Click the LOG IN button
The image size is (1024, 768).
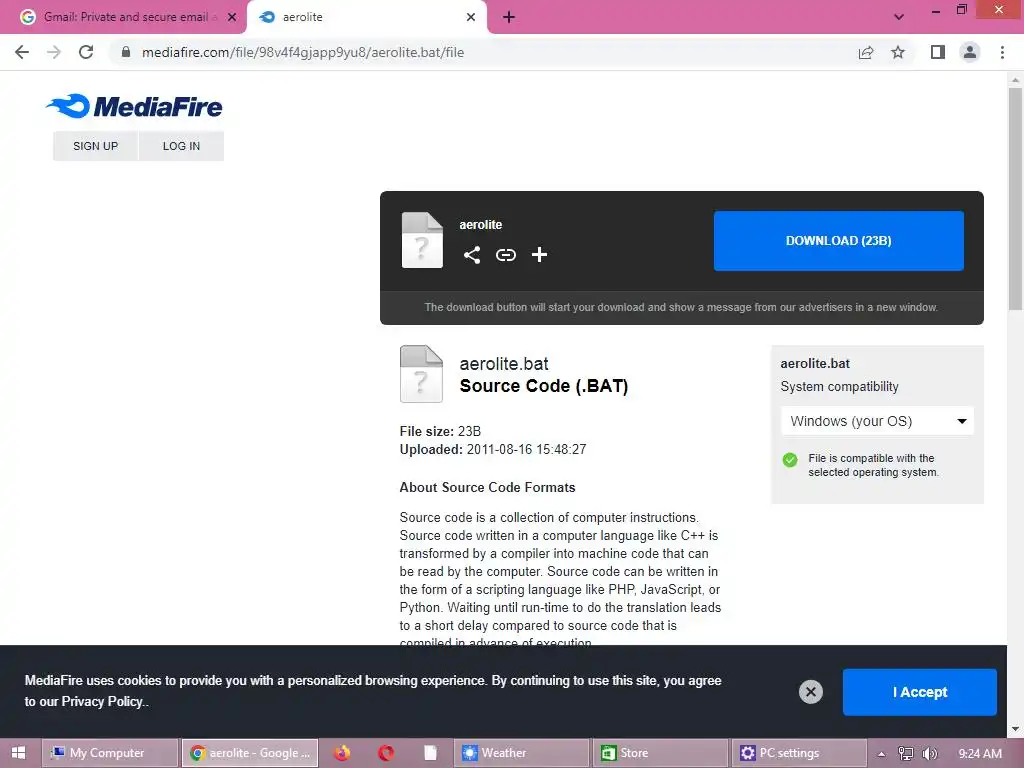point(182,146)
